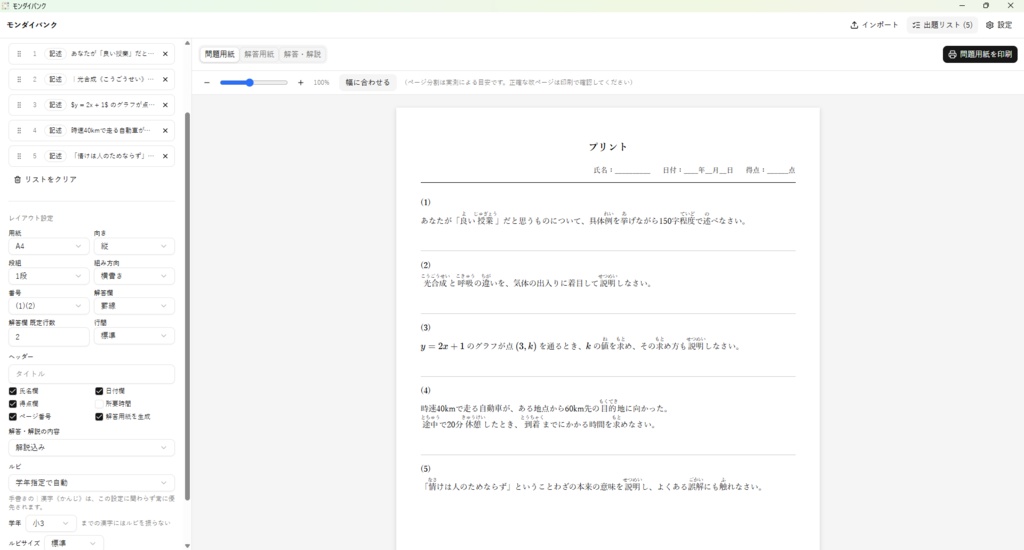Zoom in with the plus icon
1024x550 pixels.
(x=300, y=82)
